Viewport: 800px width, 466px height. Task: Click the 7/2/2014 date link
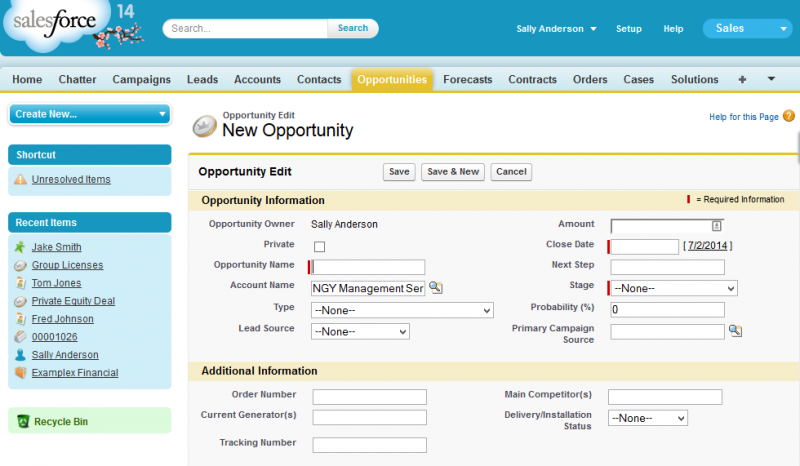click(707, 246)
